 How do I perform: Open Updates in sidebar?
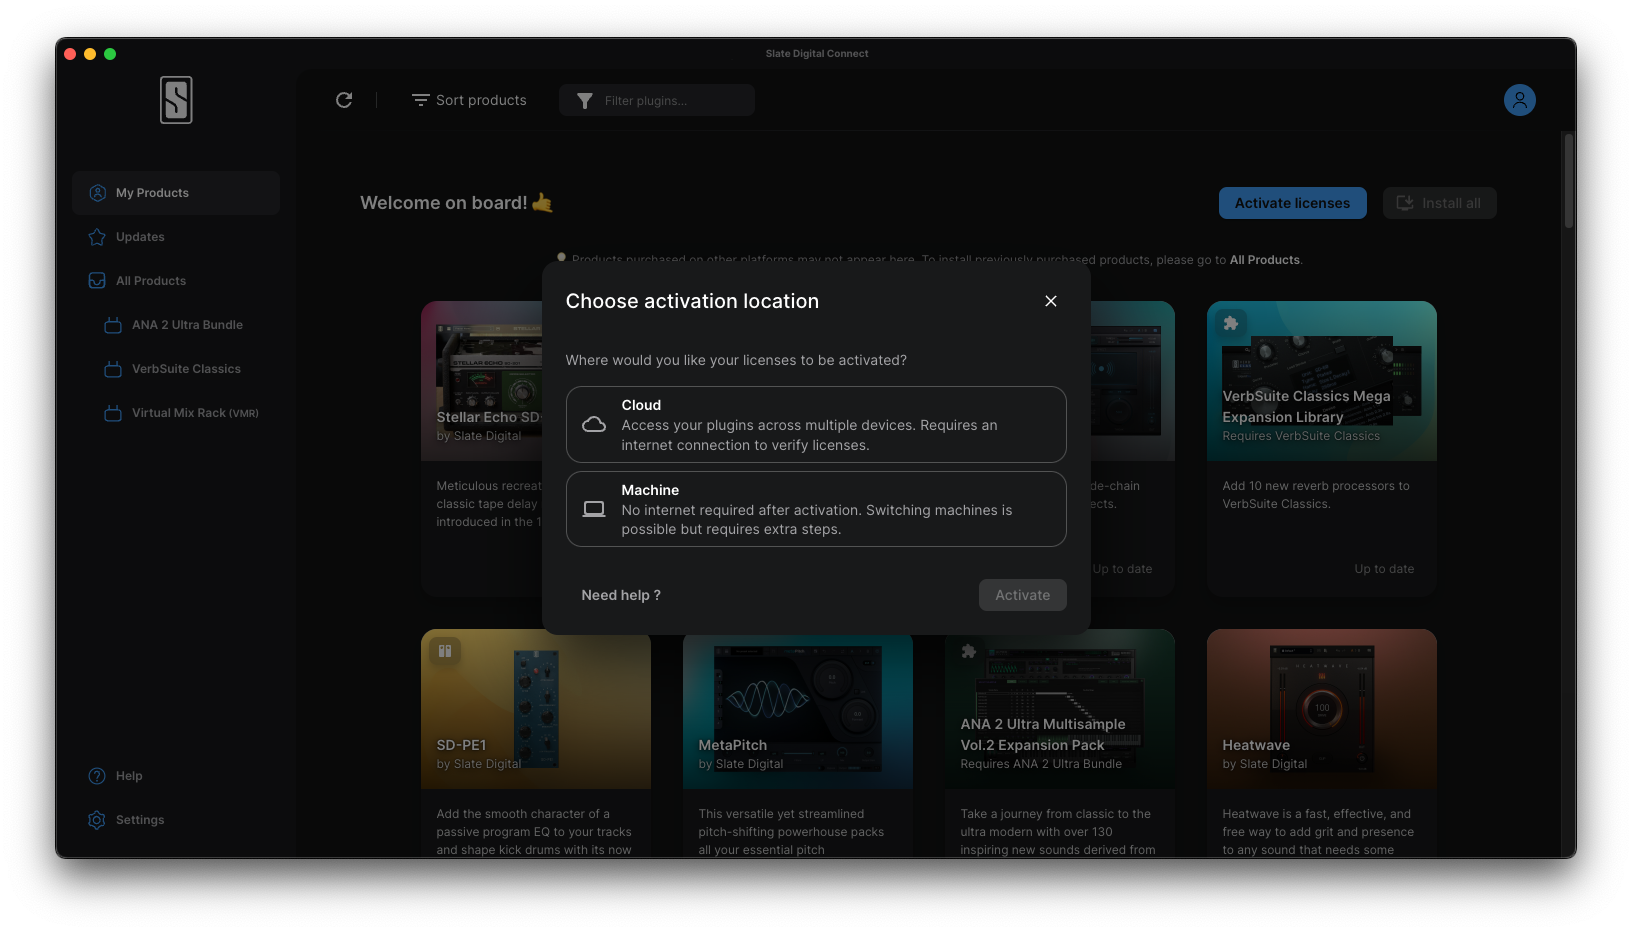(x=176, y=237)
